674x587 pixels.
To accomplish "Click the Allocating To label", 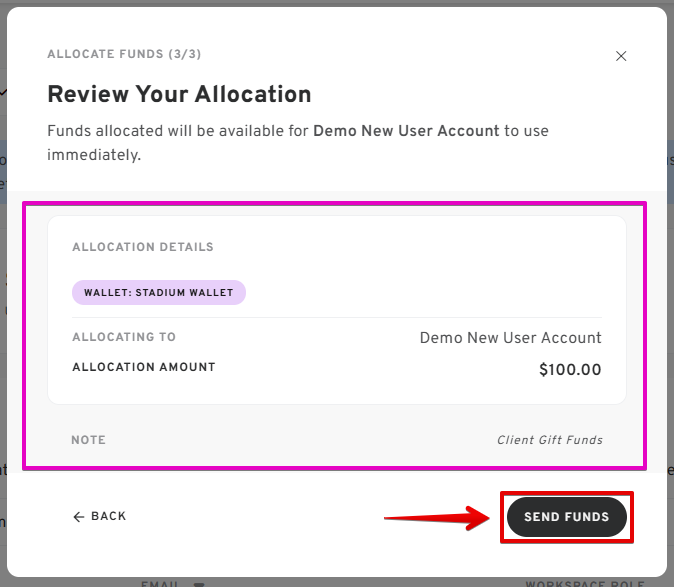I will [x=124, y=337].
